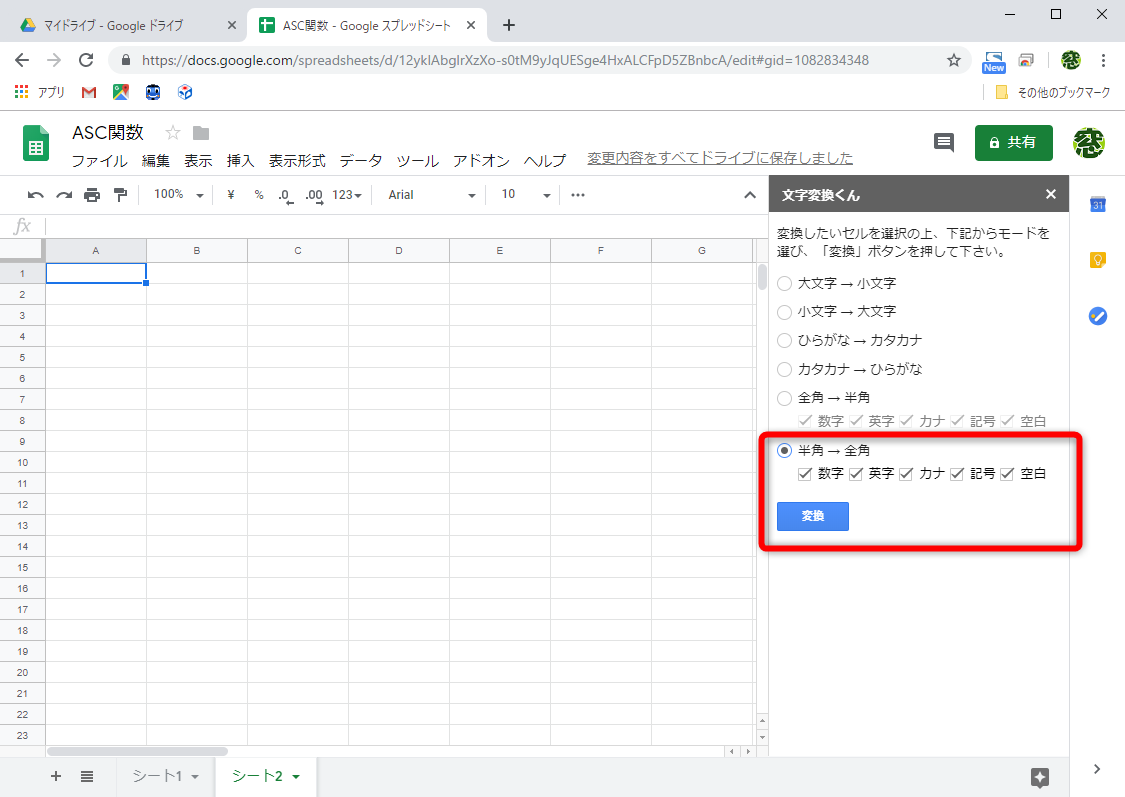Image resolution: width=1125 pixels, height=797 pixels.
Task: Click the Print icon in the toolbar
Action: tap(89, 195)
